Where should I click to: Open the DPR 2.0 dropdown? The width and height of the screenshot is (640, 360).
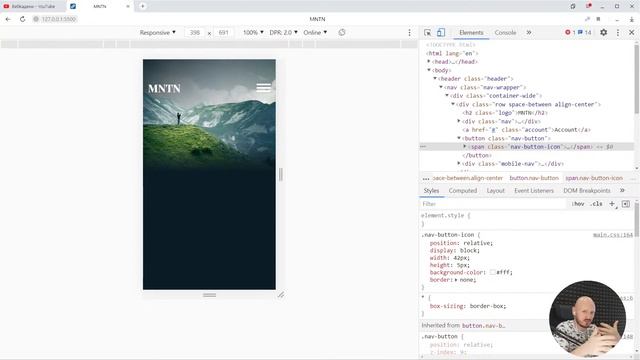[x=283, y=33]
